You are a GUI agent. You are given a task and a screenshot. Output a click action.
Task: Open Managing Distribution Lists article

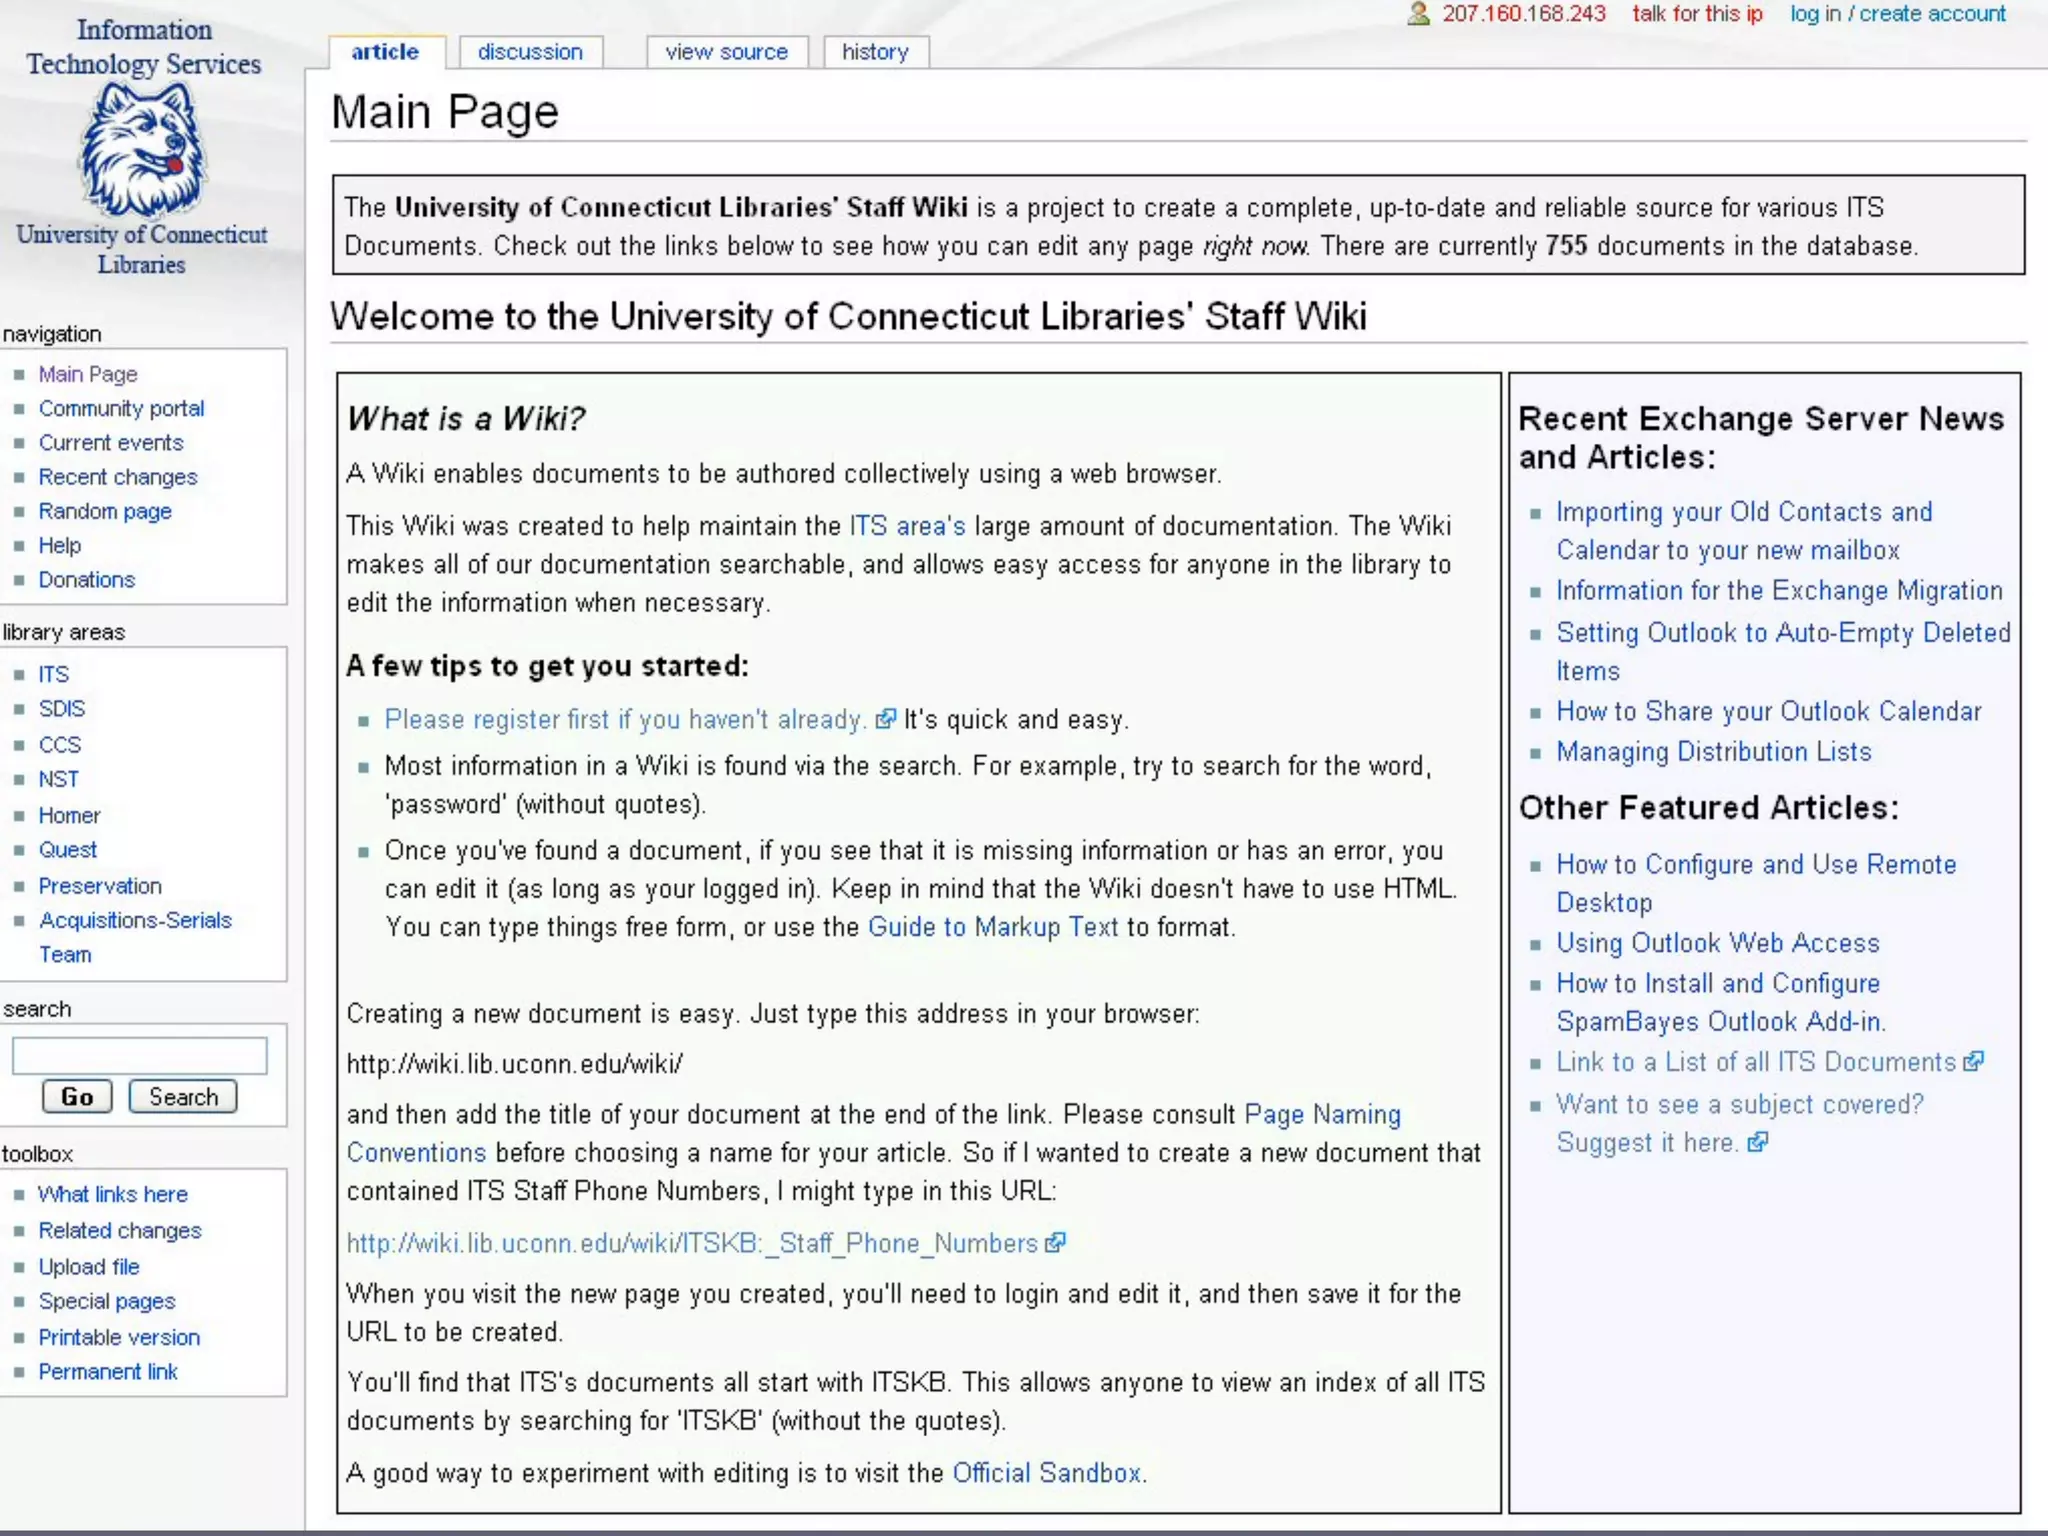tap(1713, 752)
